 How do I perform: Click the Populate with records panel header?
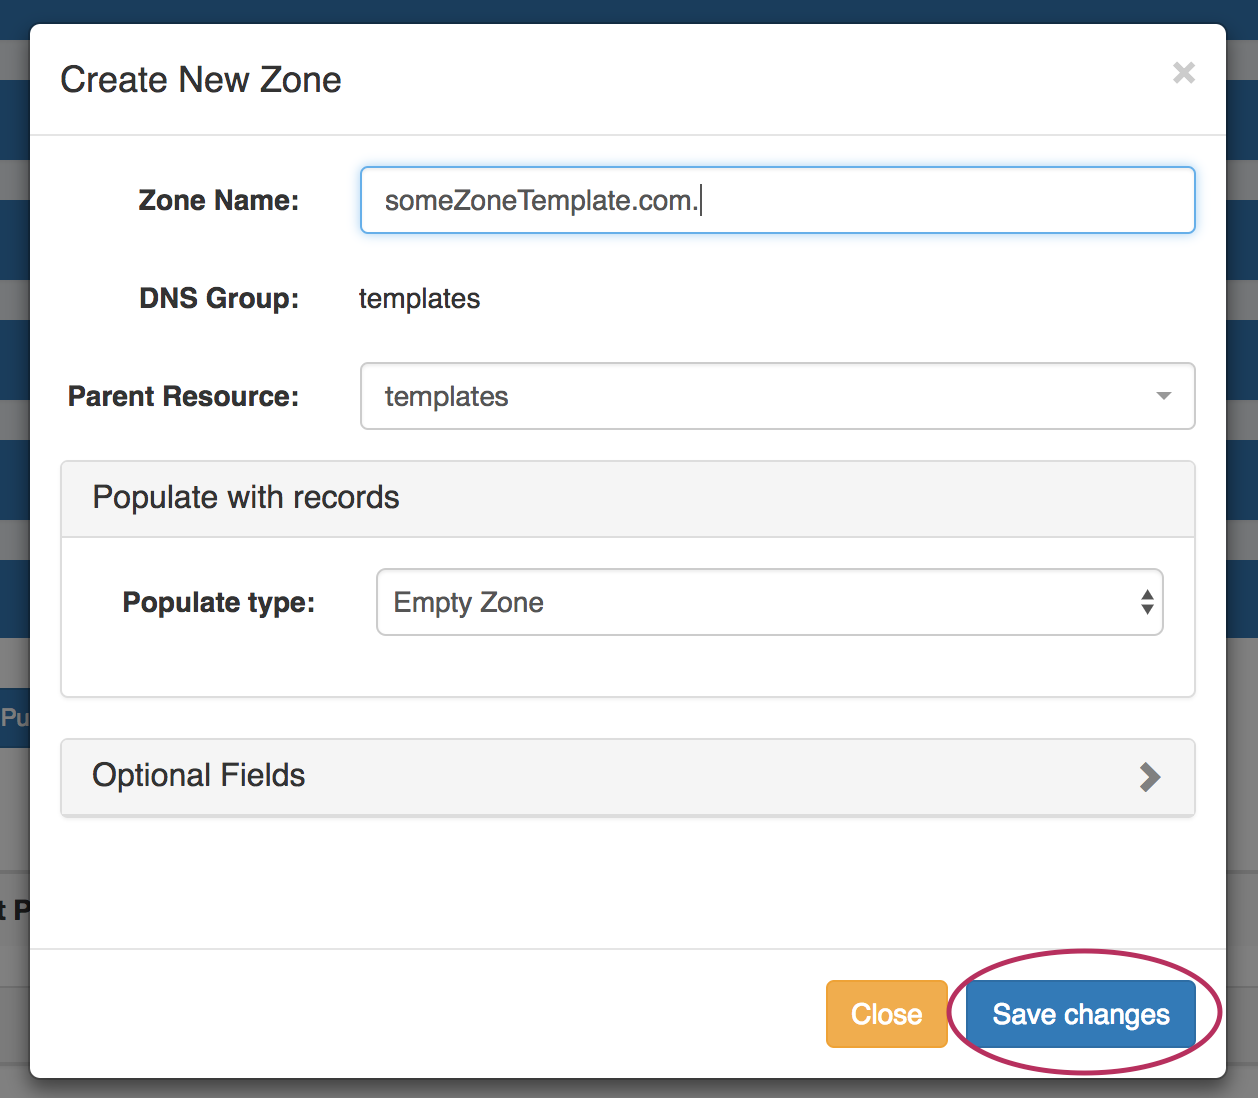(x=627, y=498)
